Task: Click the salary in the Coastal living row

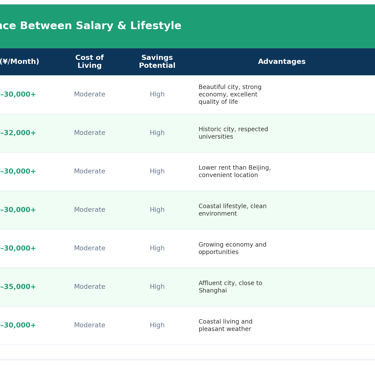Action: (x=18, y=325)
